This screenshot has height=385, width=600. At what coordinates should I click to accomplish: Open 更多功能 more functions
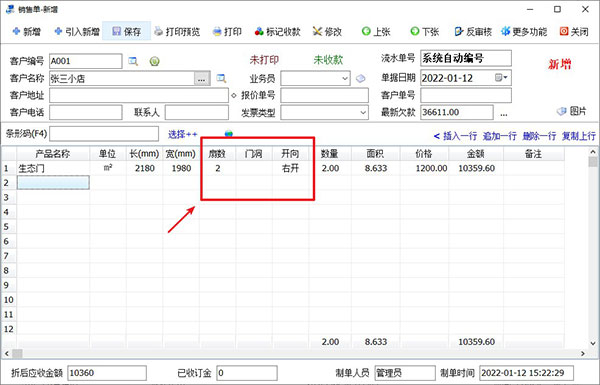click(524, 31)
